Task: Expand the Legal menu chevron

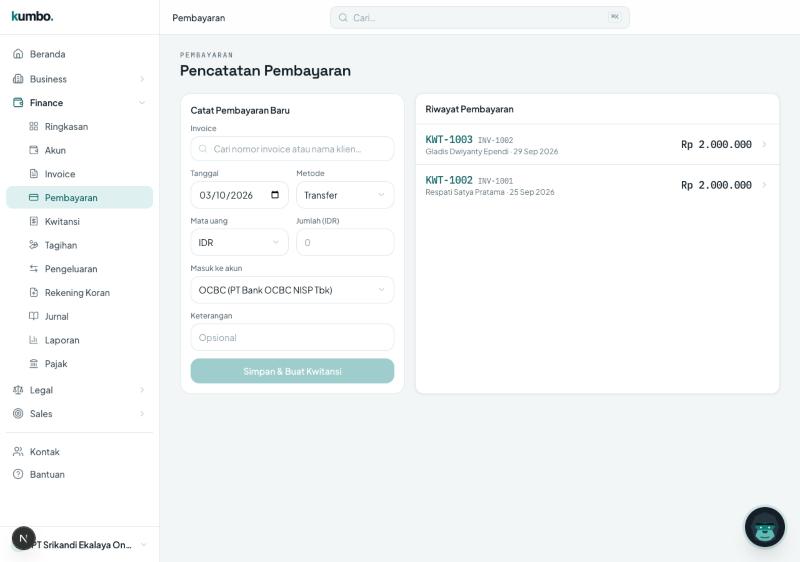Action: point(142,390)
